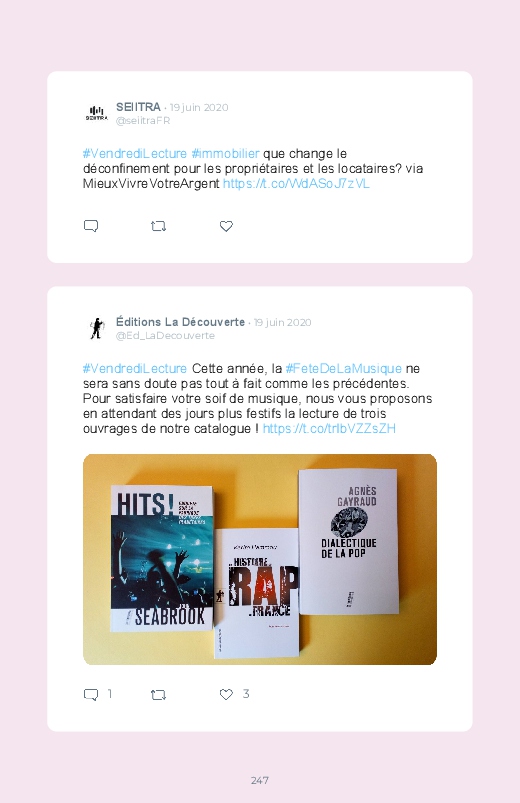Reply to the Éditions La Découverte tweet
520x803 pixels.
click(91, 694)
